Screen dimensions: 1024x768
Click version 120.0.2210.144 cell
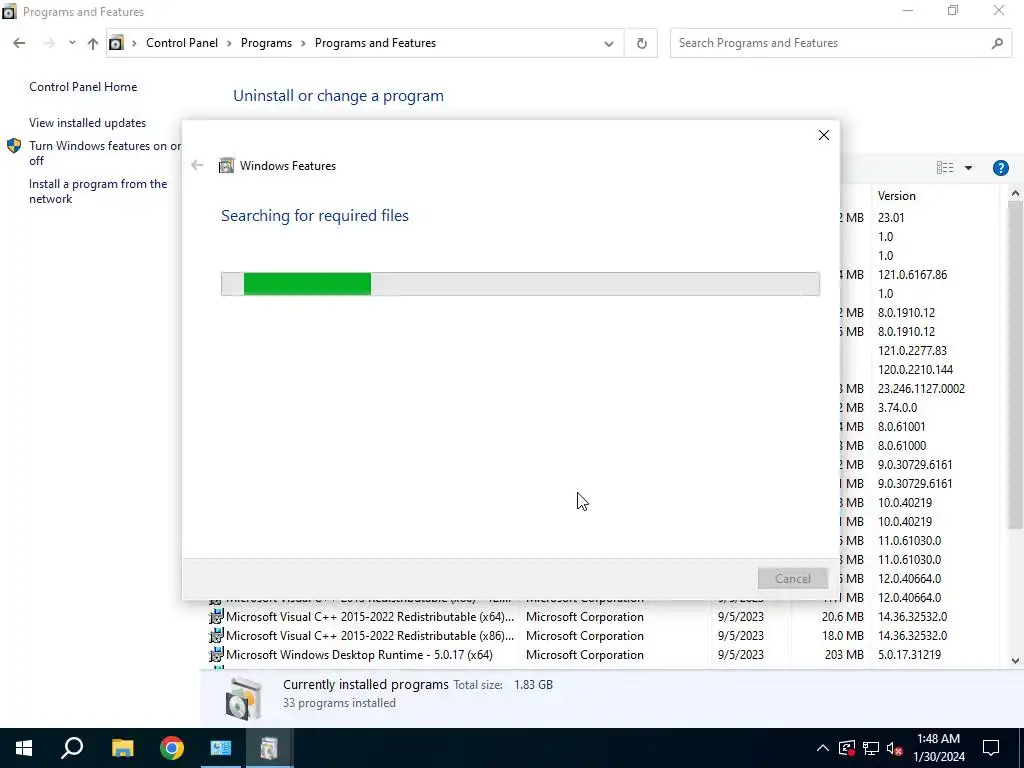pyautogui.click(x=915, y=370)
